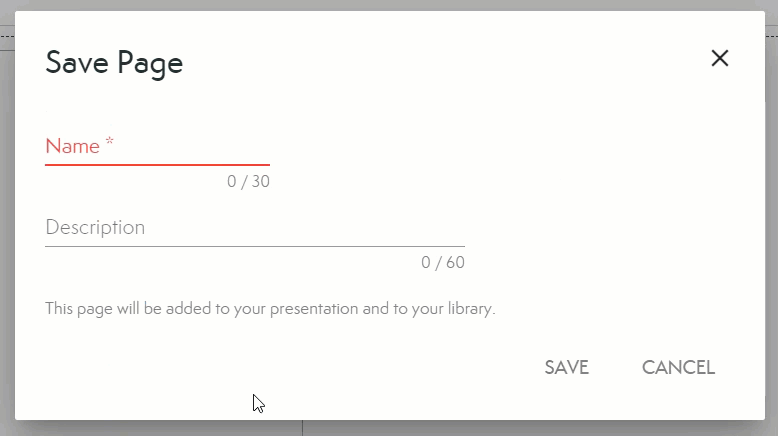Click the word "Page" in dialog title
The width and height of the screenshot is (778, 436).
pyautogui.click(x=150, y=64)
